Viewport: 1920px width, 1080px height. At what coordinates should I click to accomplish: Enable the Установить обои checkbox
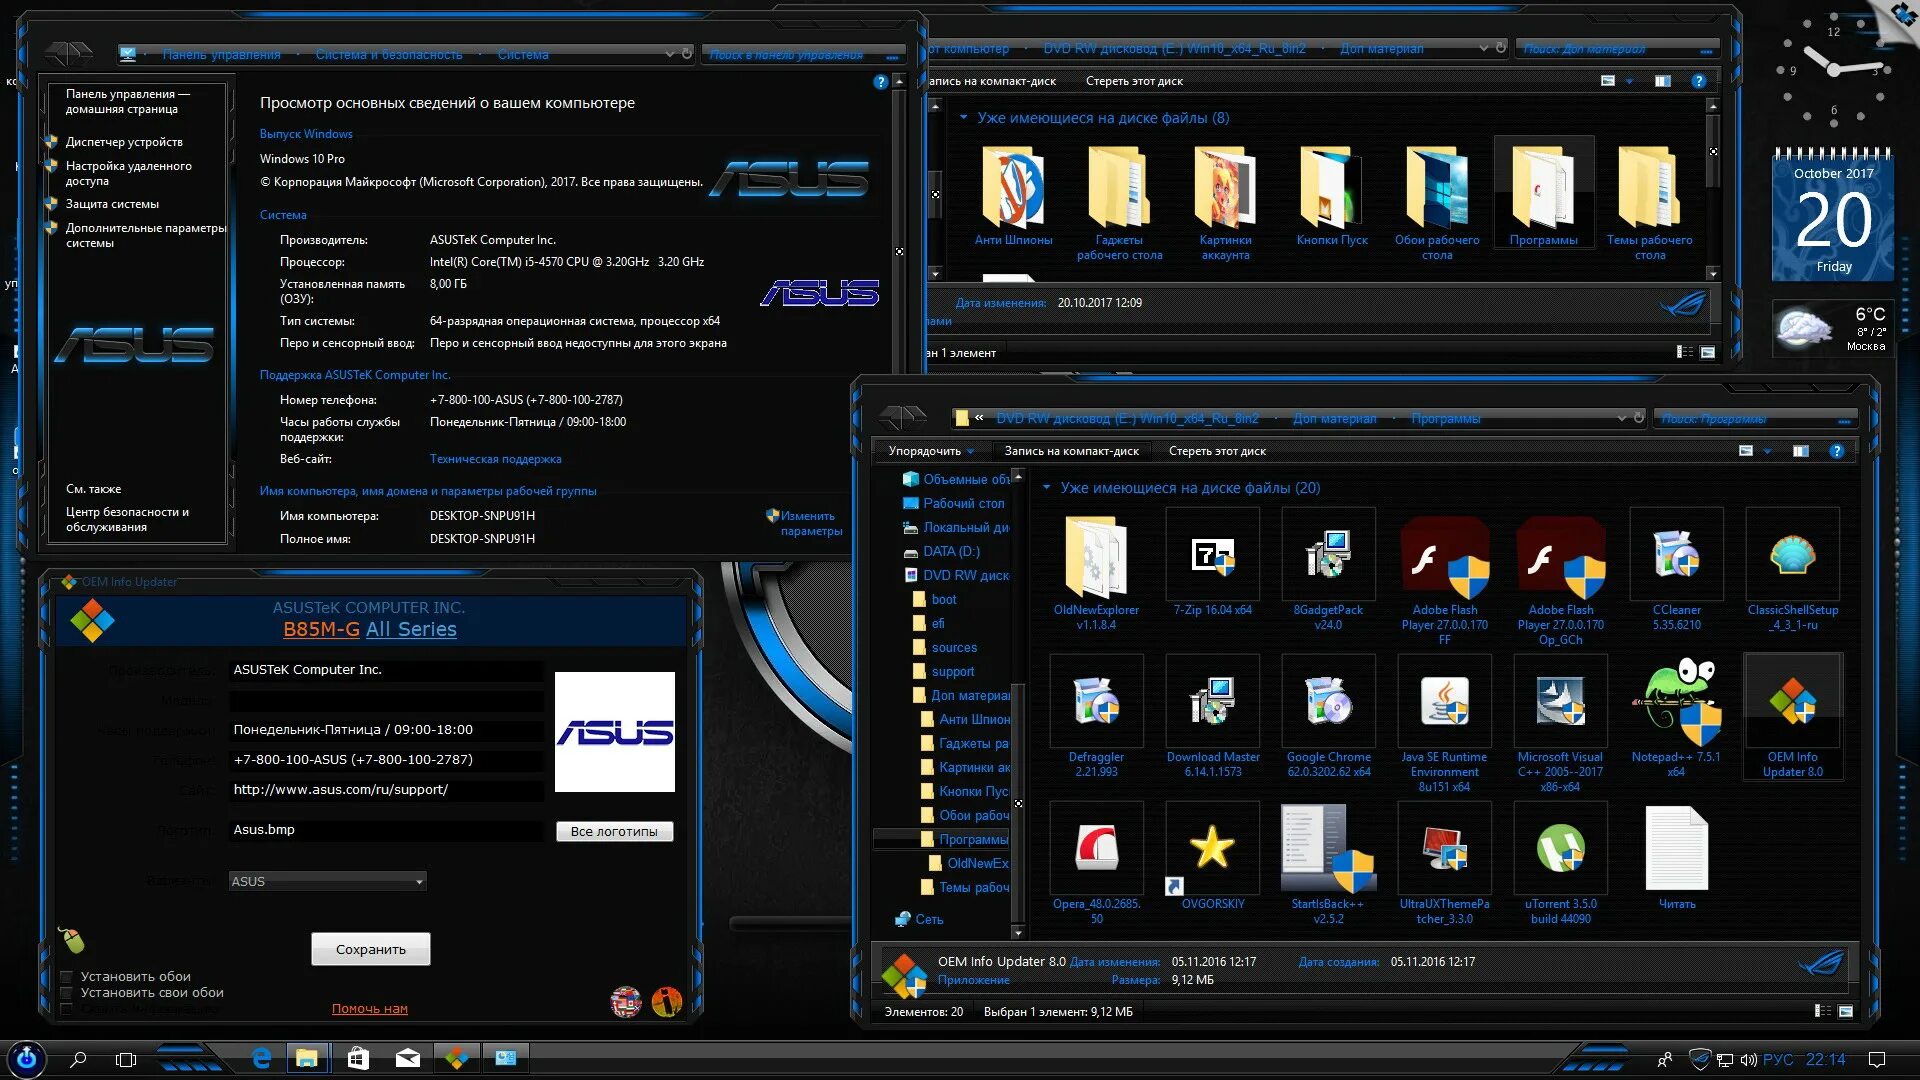[67, 977]
